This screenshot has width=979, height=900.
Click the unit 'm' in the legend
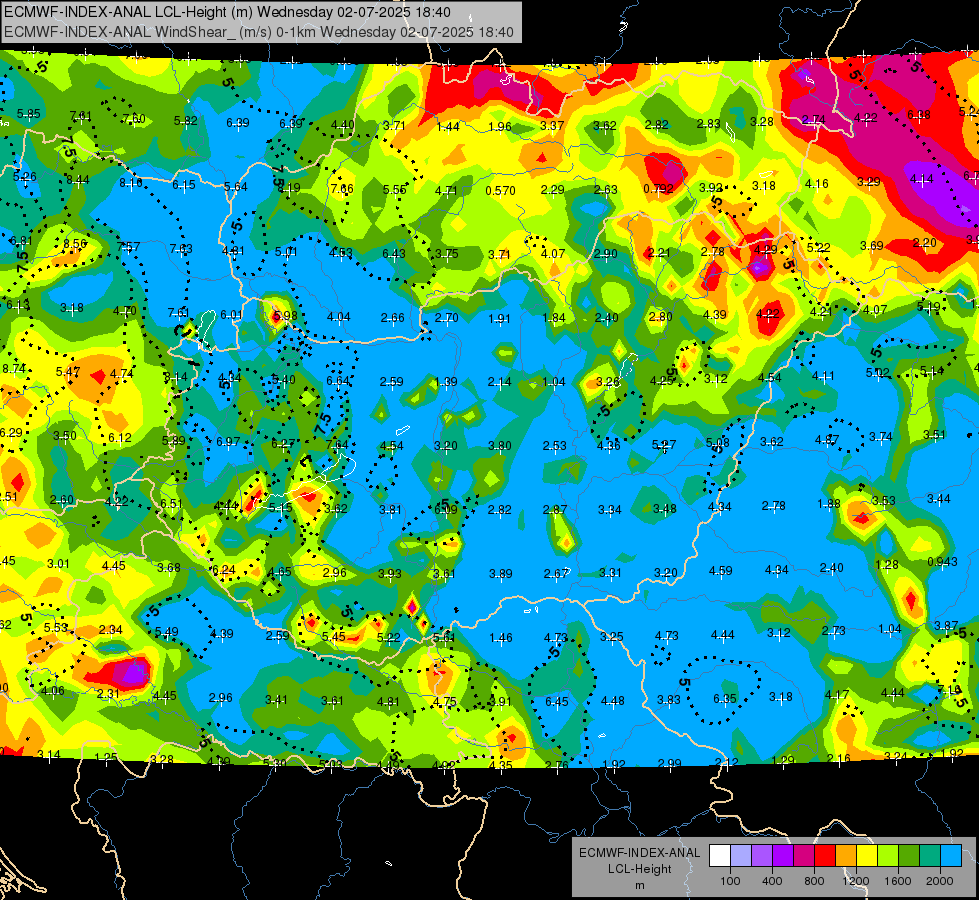(x=639, y=885)
